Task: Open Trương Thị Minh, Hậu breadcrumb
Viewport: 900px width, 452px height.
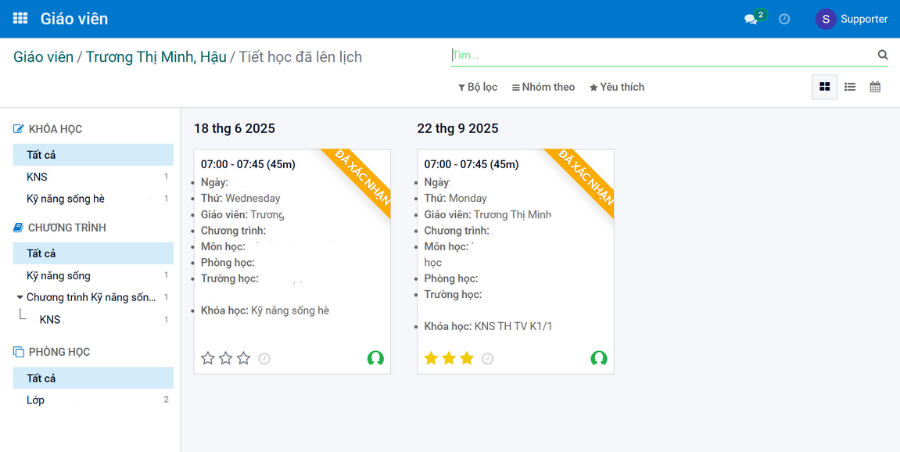Action: click(156, 57)
